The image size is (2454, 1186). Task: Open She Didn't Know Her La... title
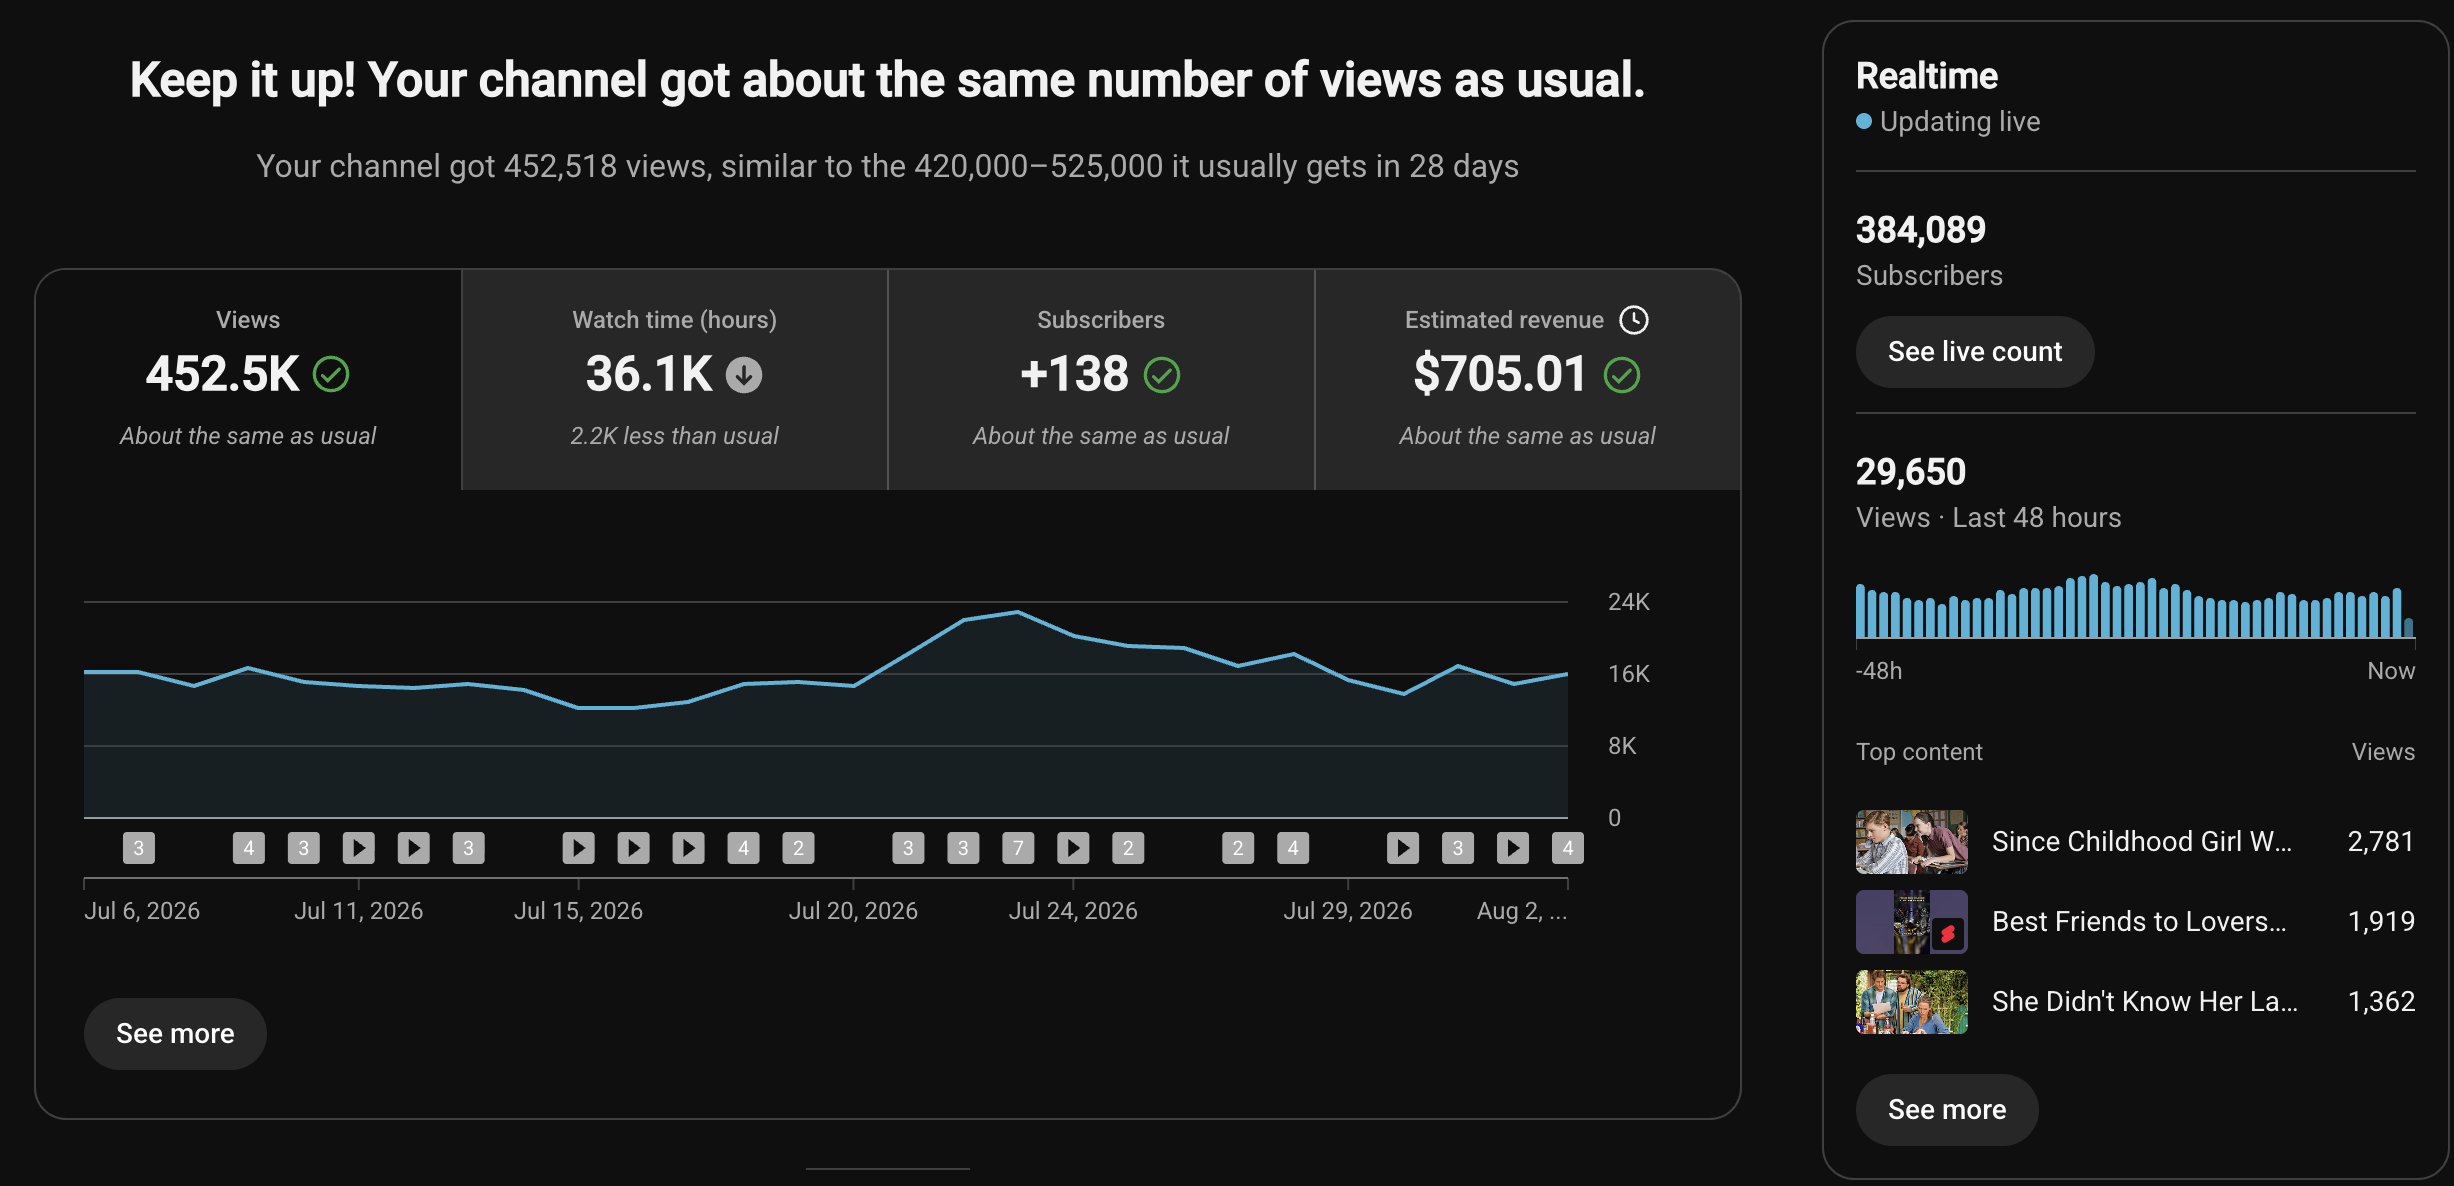coord(2145,1002)
